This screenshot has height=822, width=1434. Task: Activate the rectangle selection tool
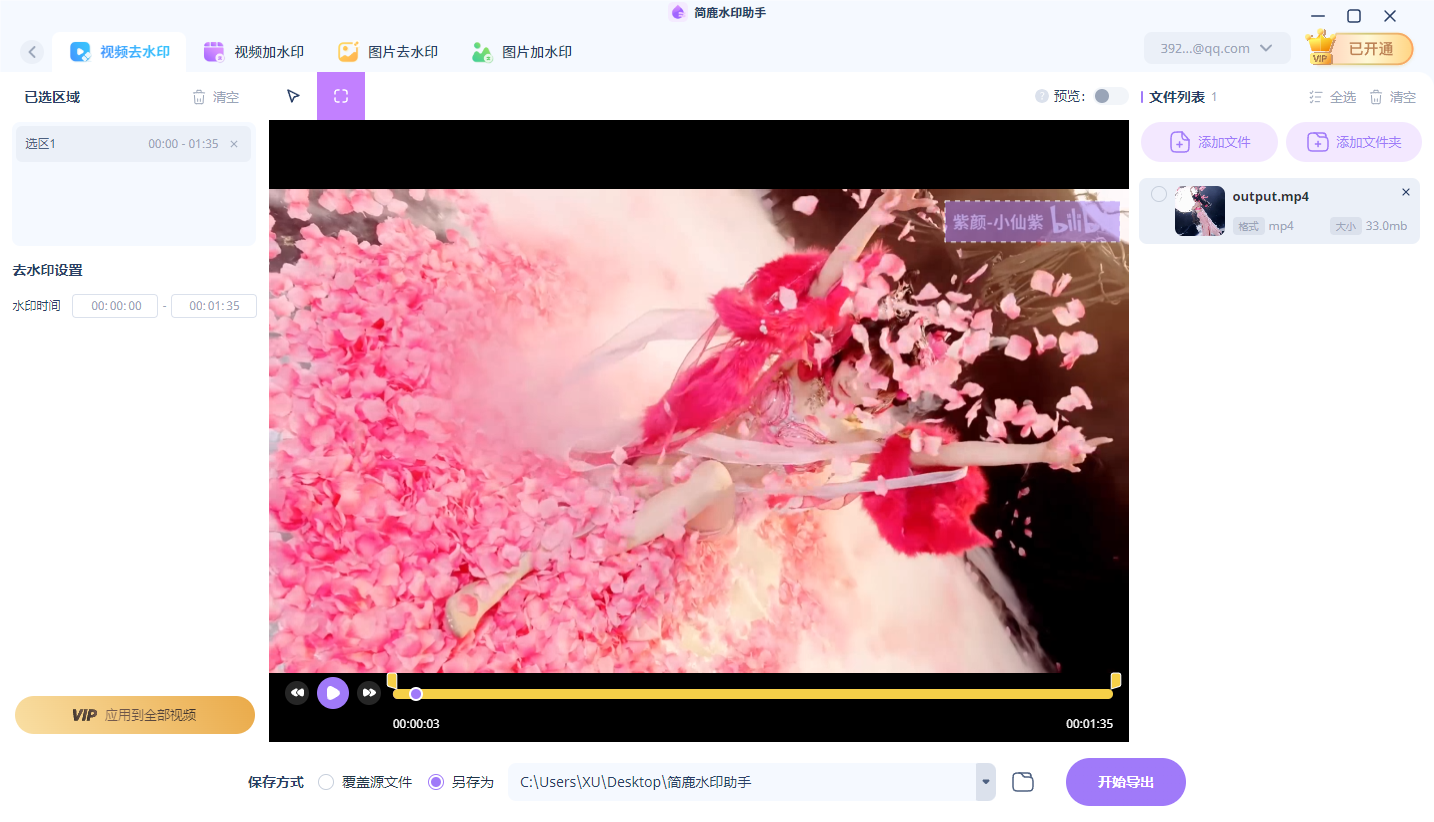341,96
